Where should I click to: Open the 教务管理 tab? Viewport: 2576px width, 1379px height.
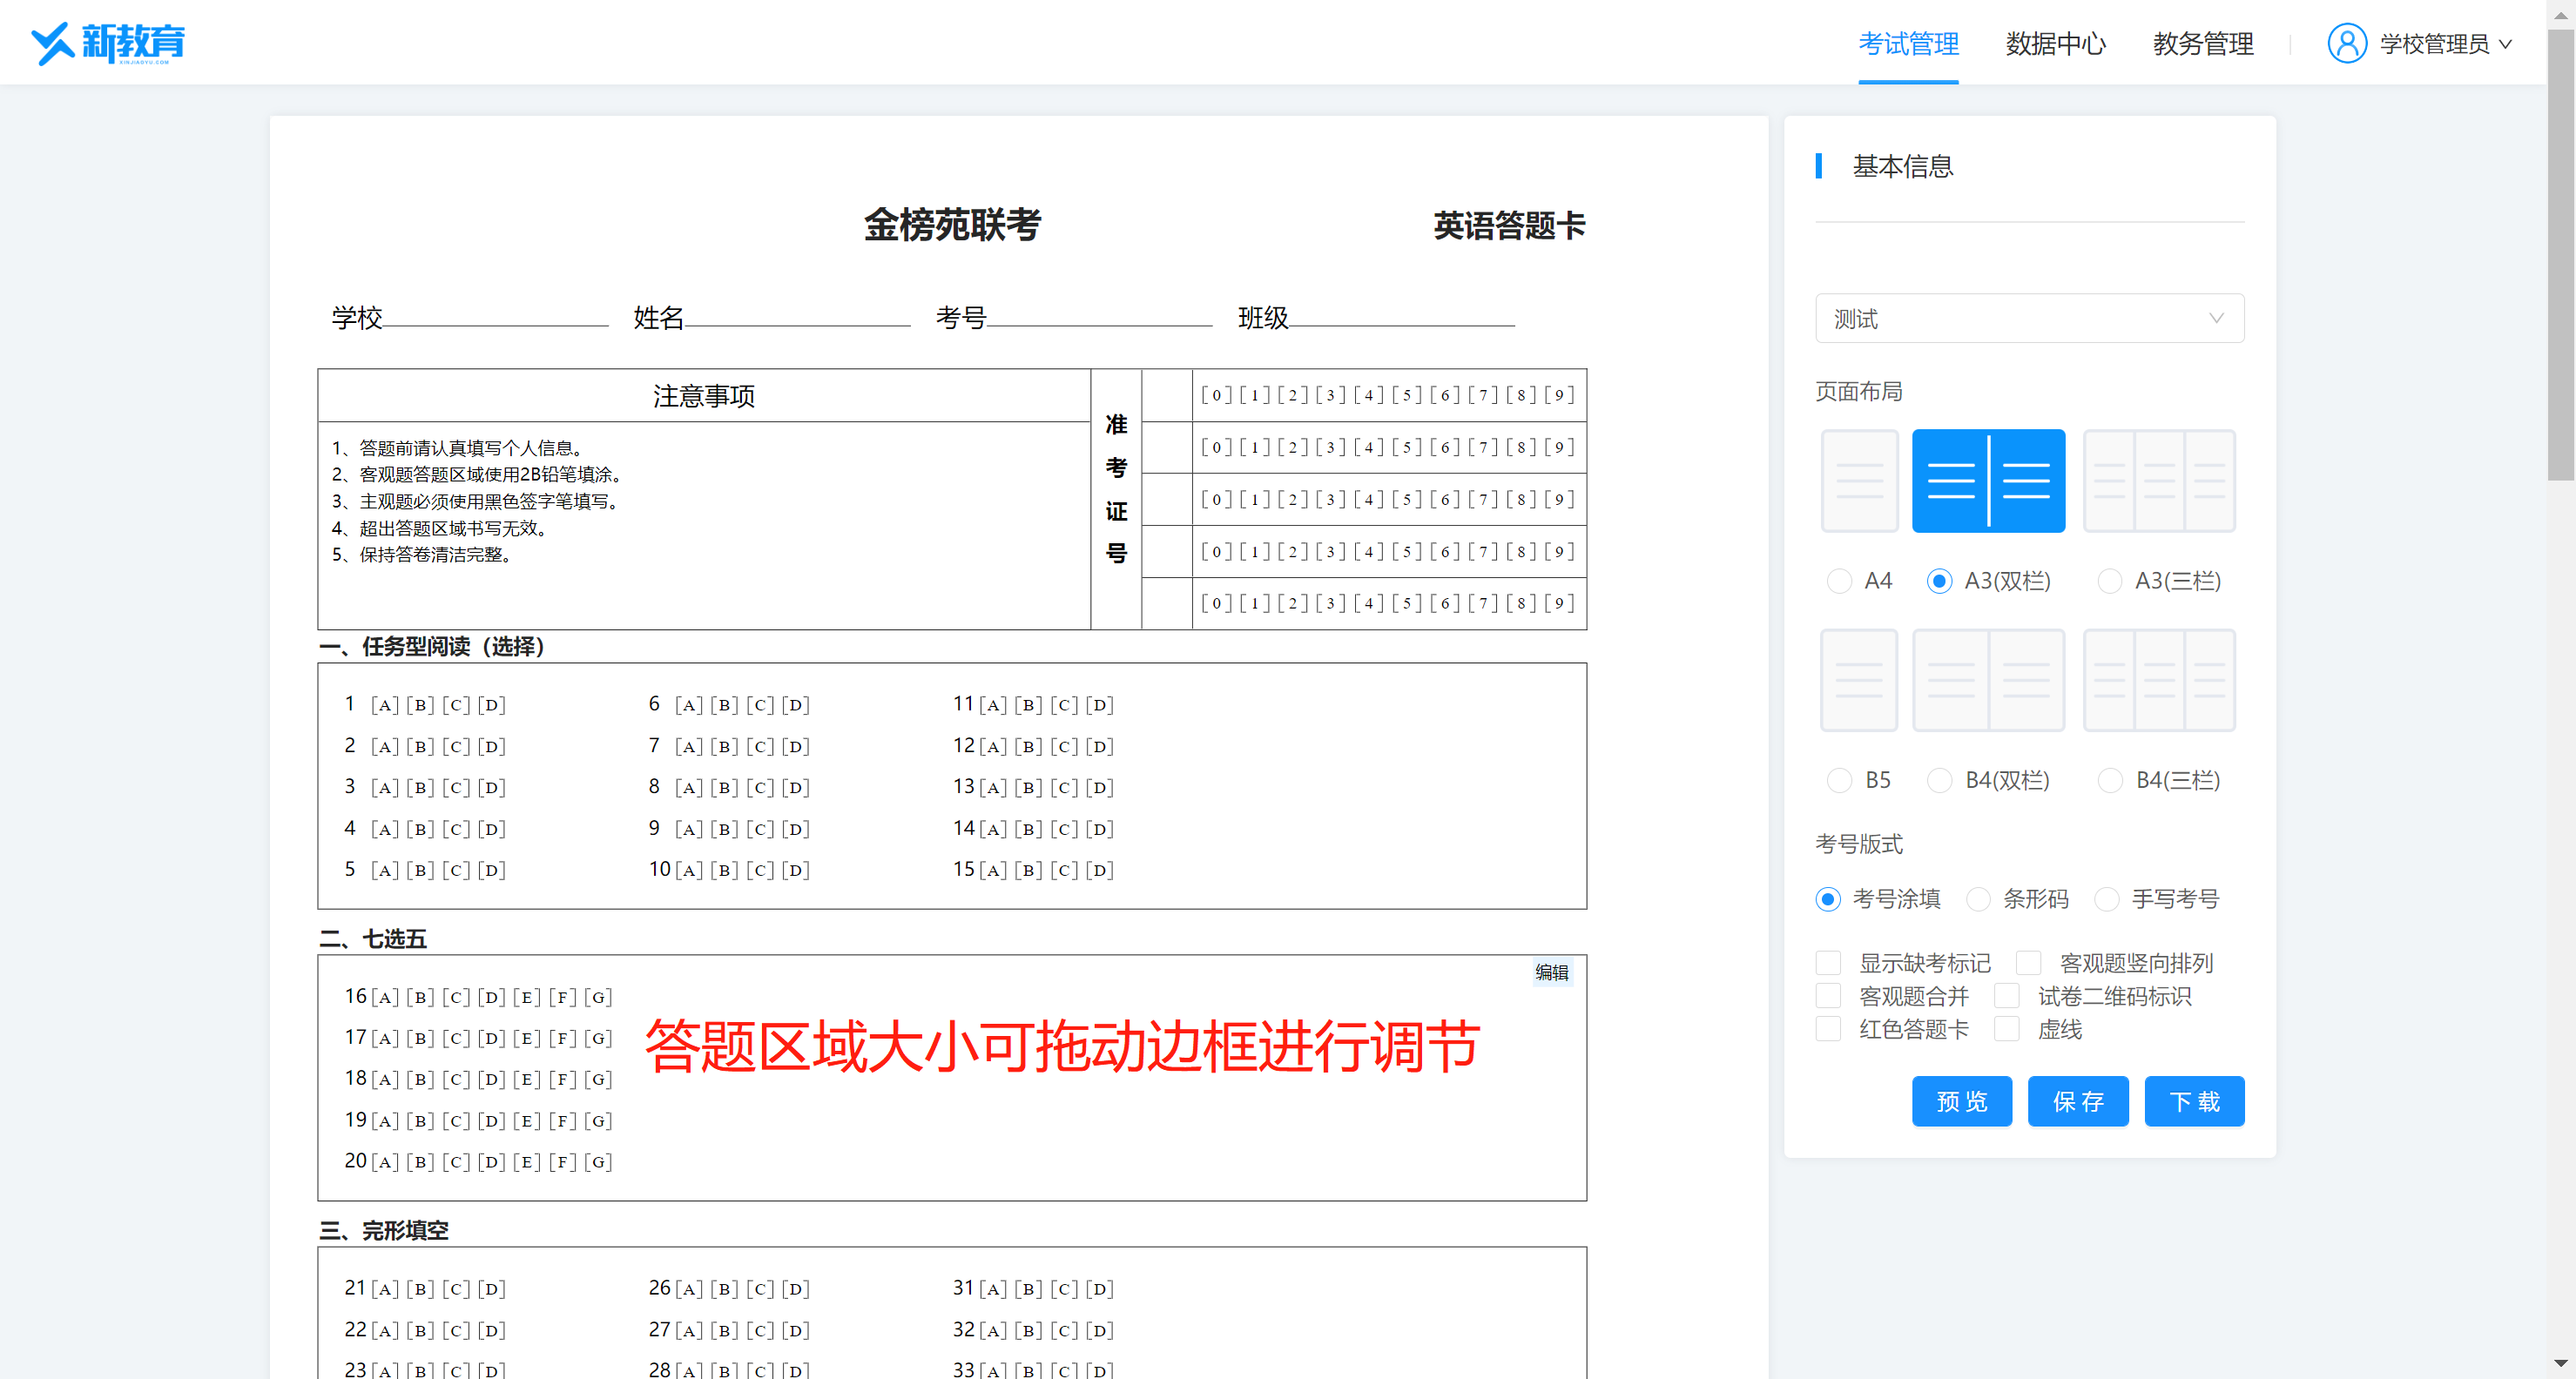click(2202, 44)
